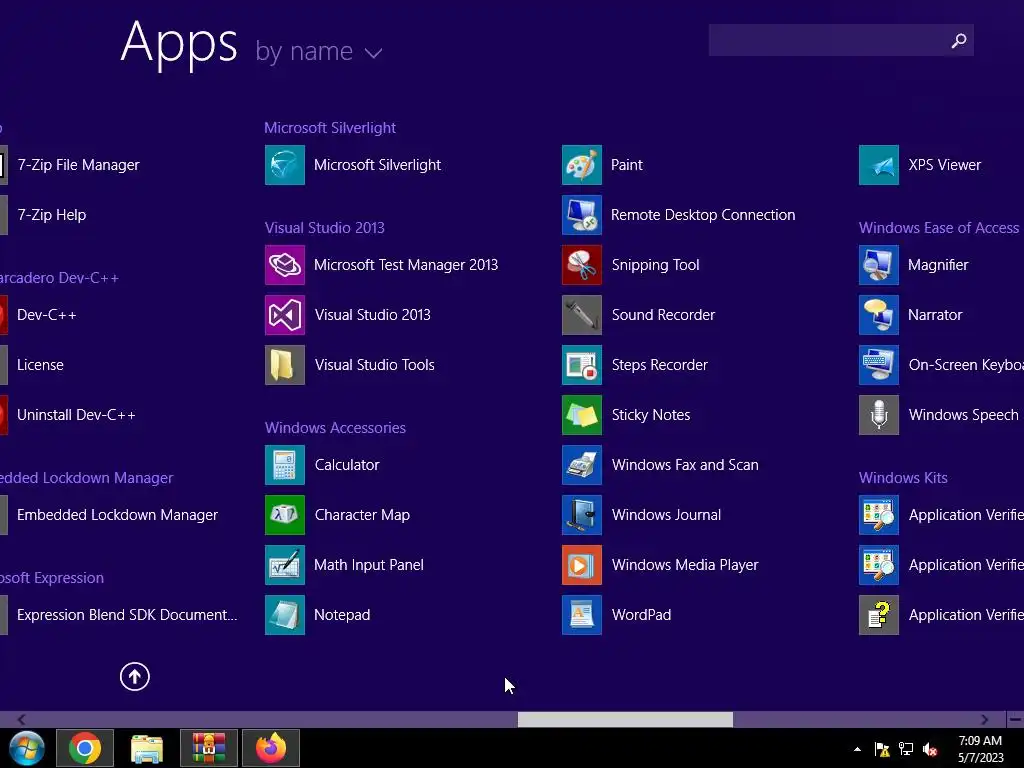Open Sticky Notes icon
Viewport: 1024px width, 768px height.
pos(582,415)
